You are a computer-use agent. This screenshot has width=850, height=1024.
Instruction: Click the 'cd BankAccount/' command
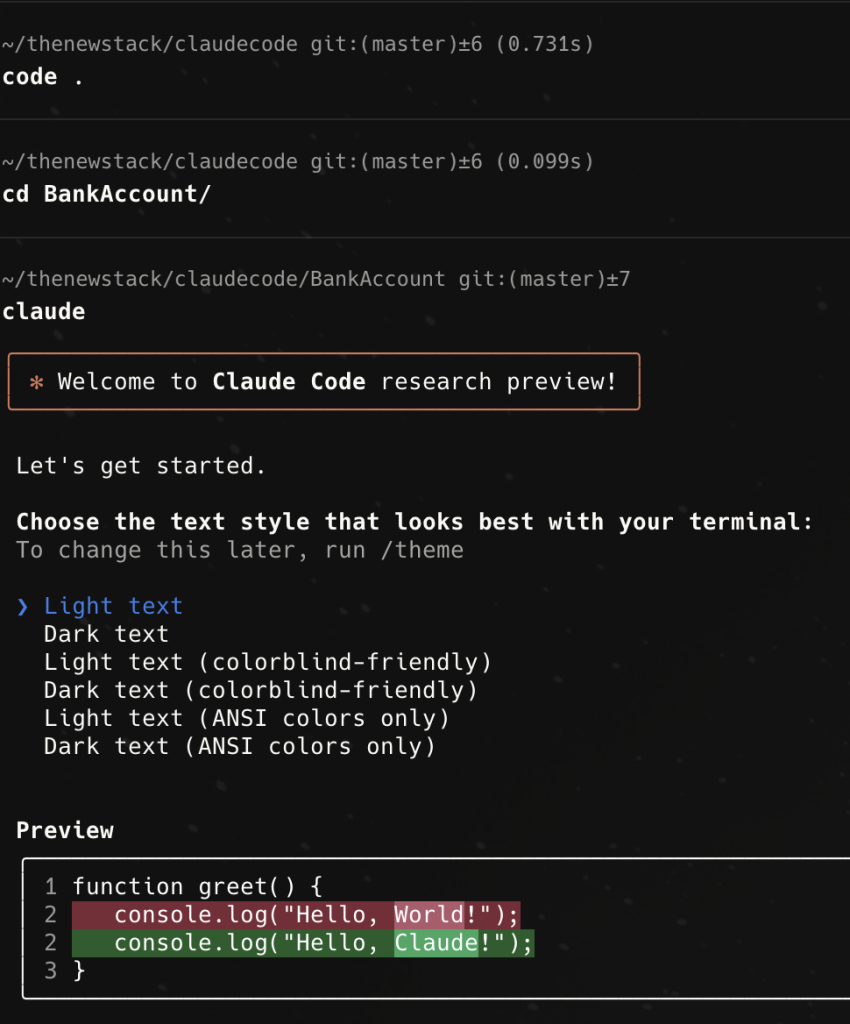point(106,194)
